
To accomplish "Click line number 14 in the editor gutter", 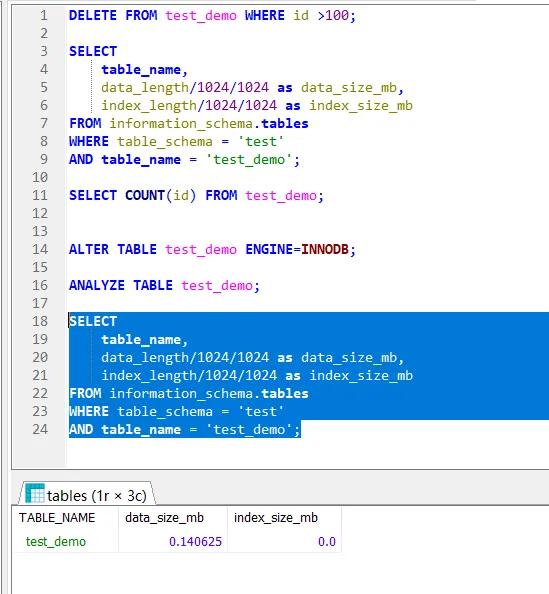I will point(40,249).
